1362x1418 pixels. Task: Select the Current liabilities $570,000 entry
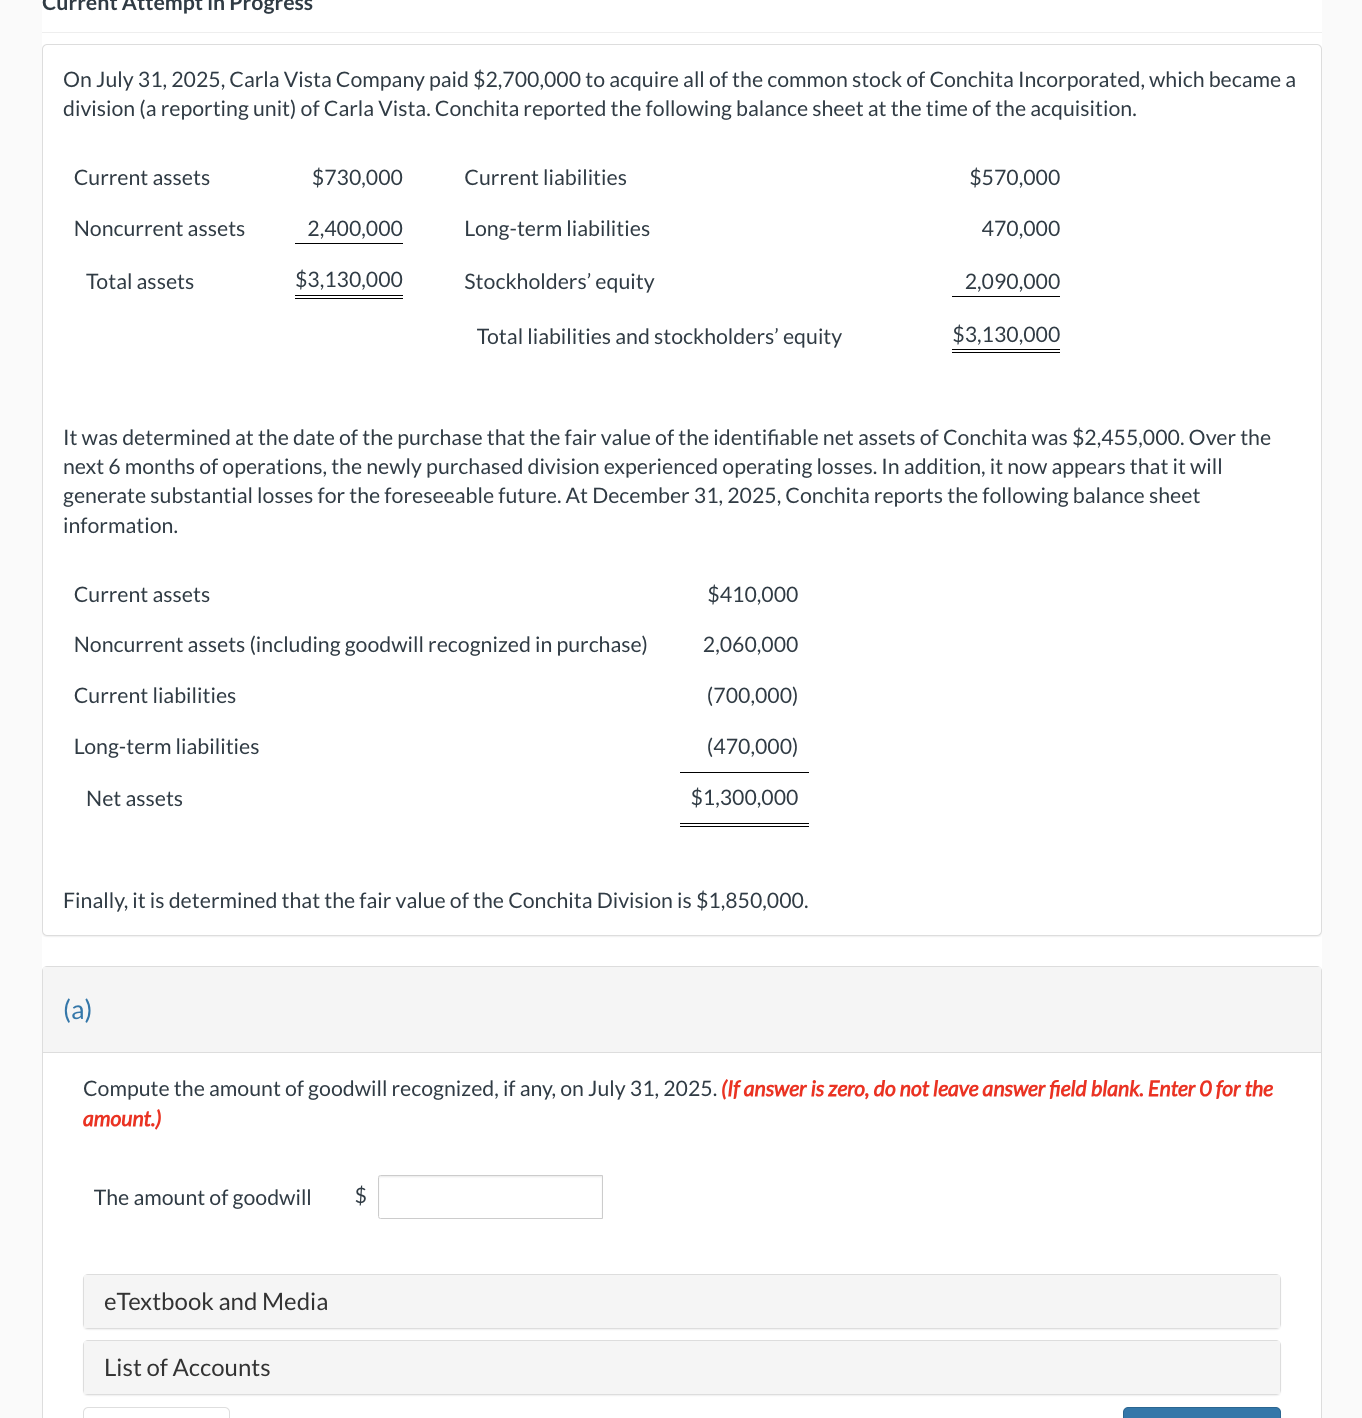click(x=1014, y=177)
